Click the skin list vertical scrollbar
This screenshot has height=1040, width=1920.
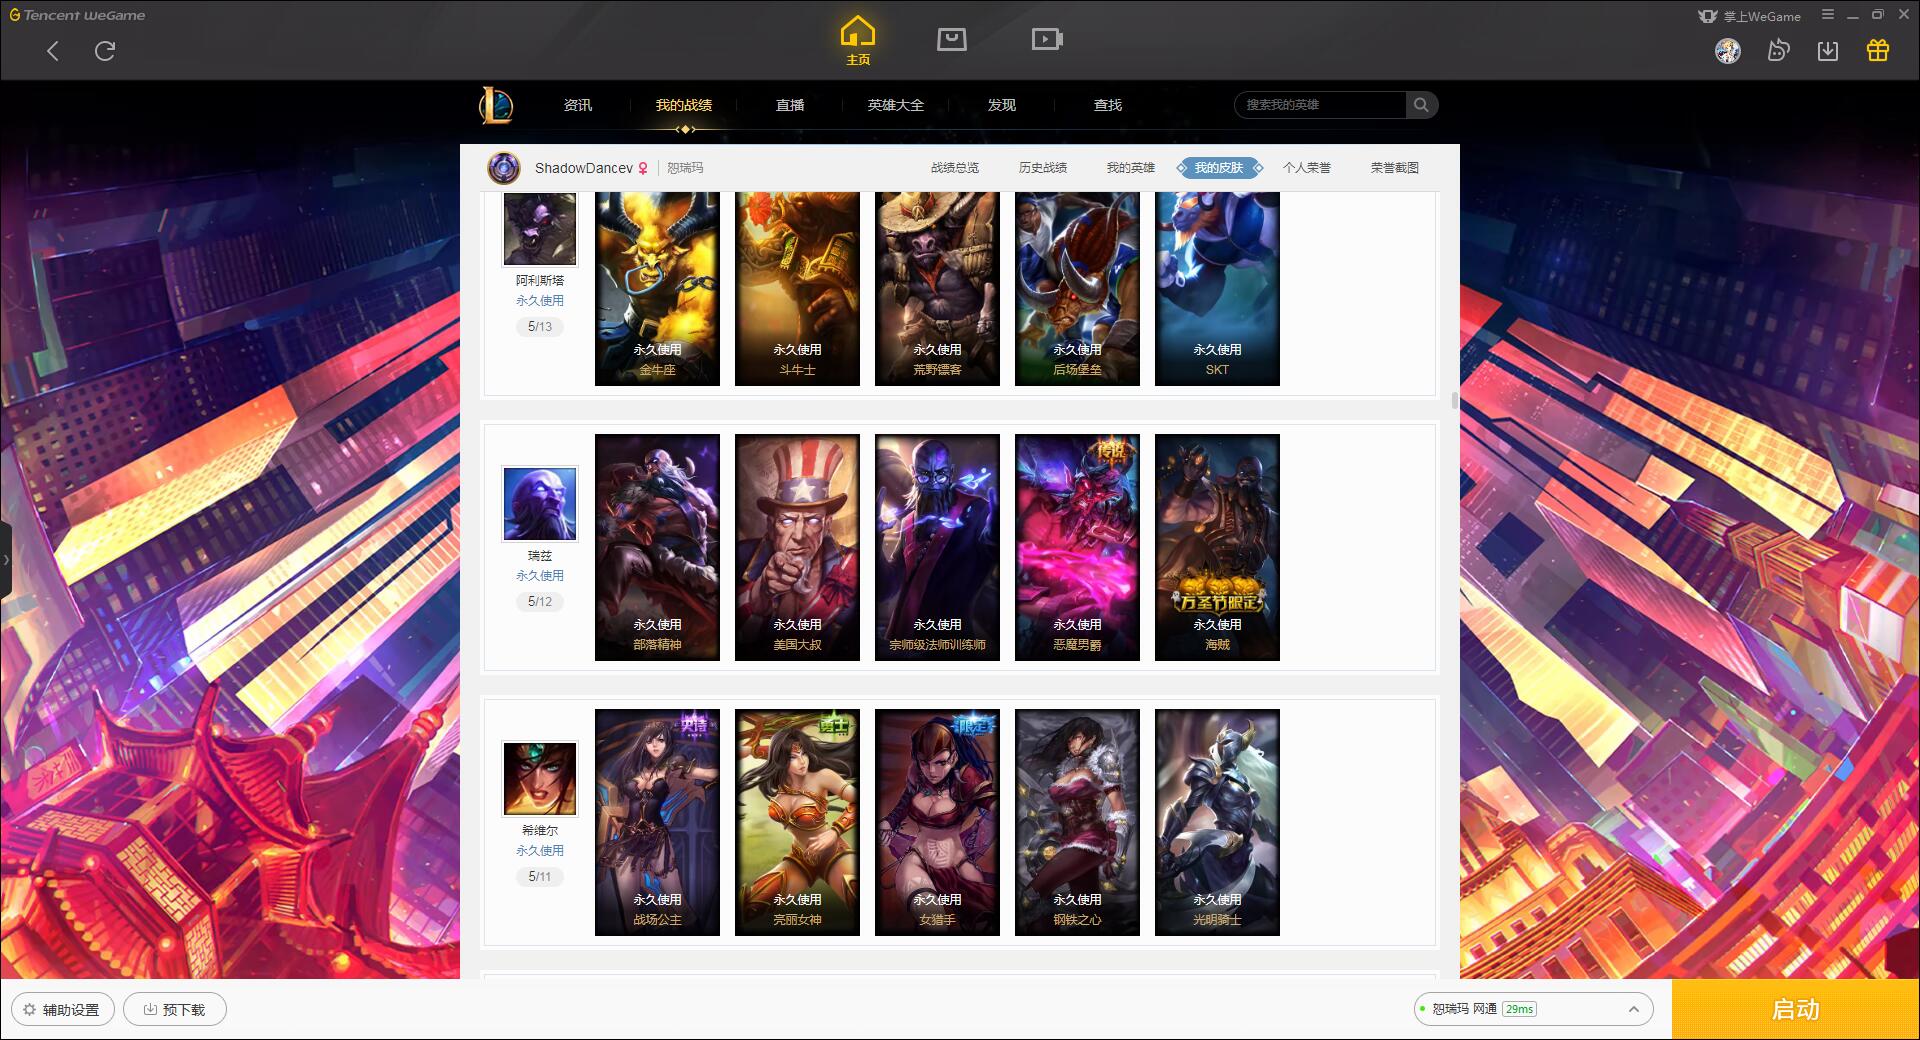1454,400
